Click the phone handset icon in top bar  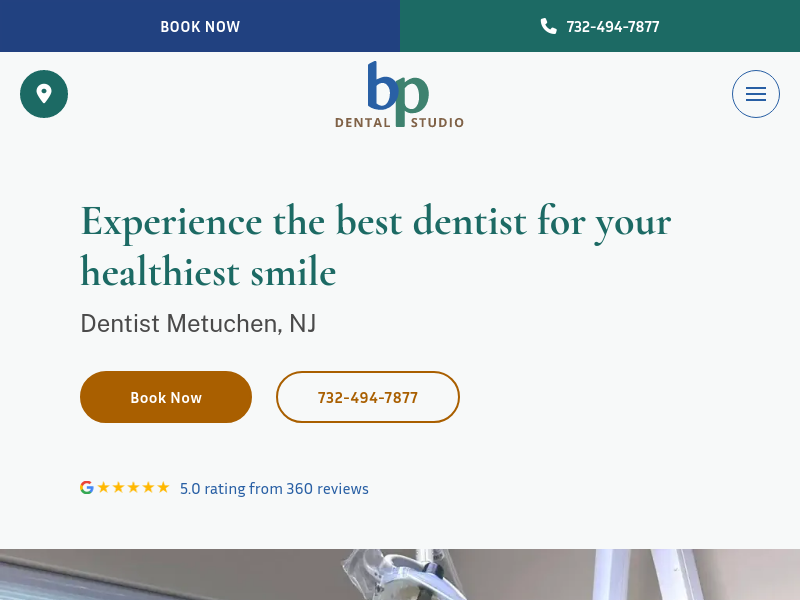pyautogui.click(x=548, y=26)
